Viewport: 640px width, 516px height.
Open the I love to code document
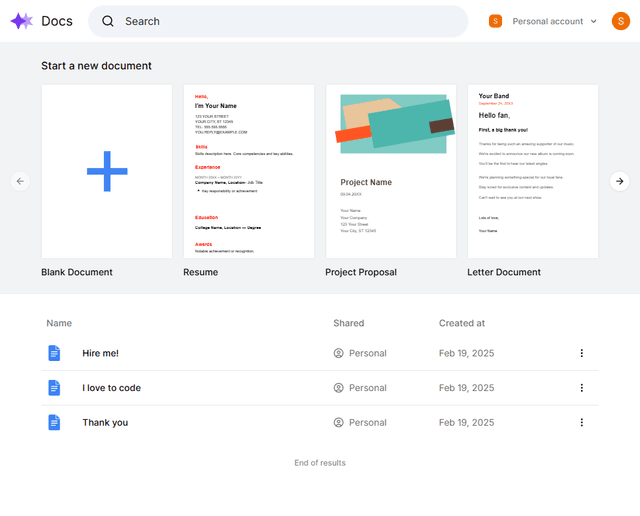tap(111, 388)
